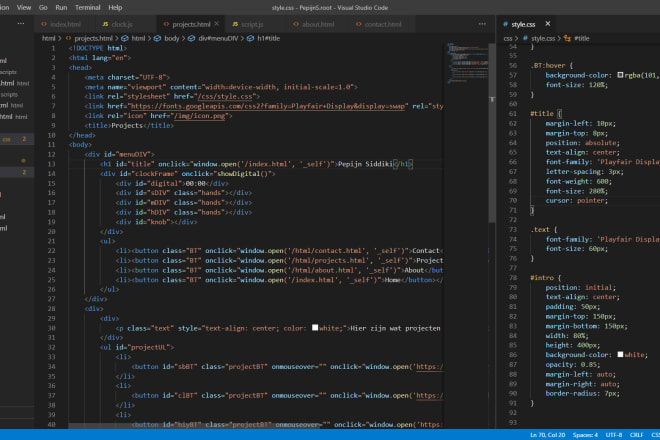660x440 pixels.
Task: Click CSS hash icon on style.css tab
Action: [x=505, y=24]
